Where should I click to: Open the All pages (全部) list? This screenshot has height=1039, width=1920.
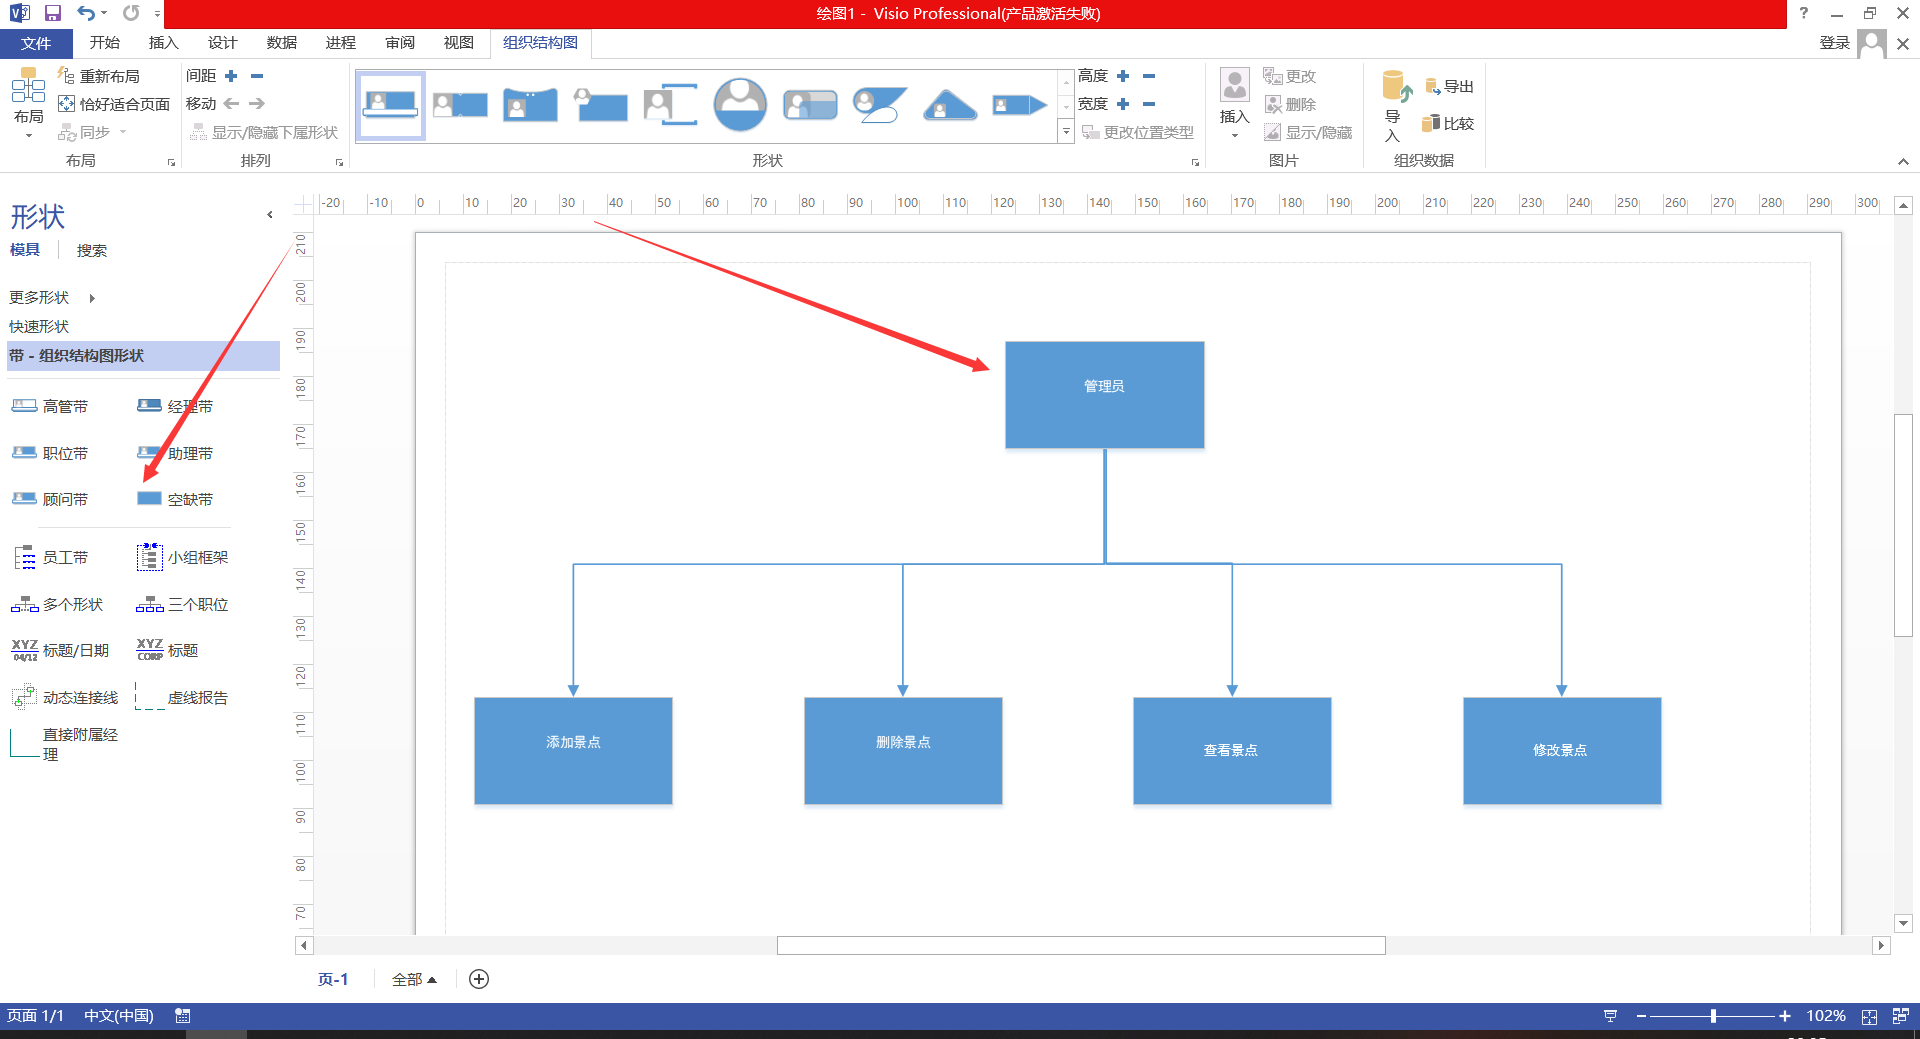coord(414,979)
